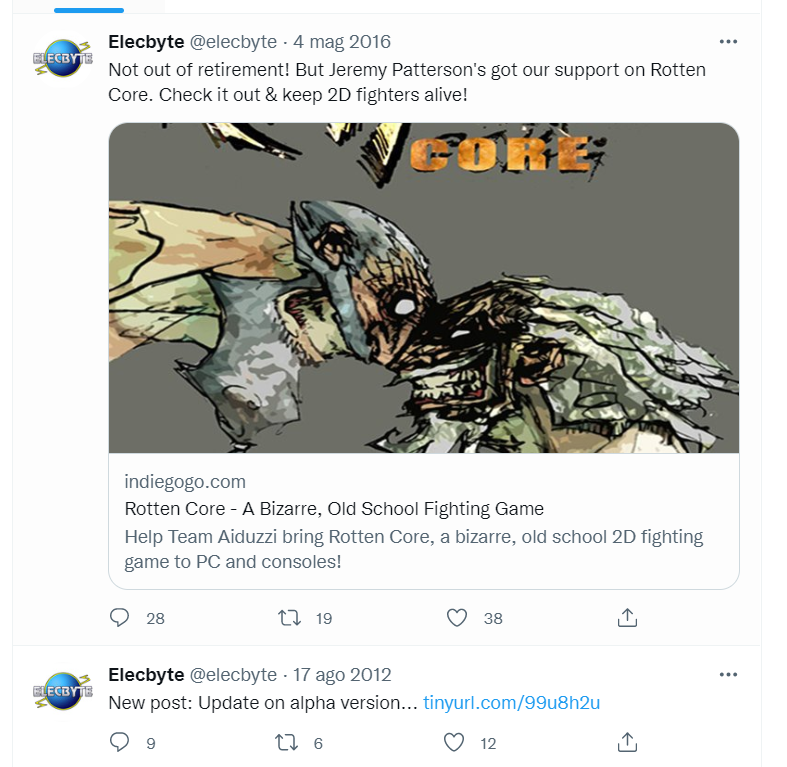This screenshot has height=767, width=787.
Task: Retweet the Rotten Core tweet
Action: 289,618
